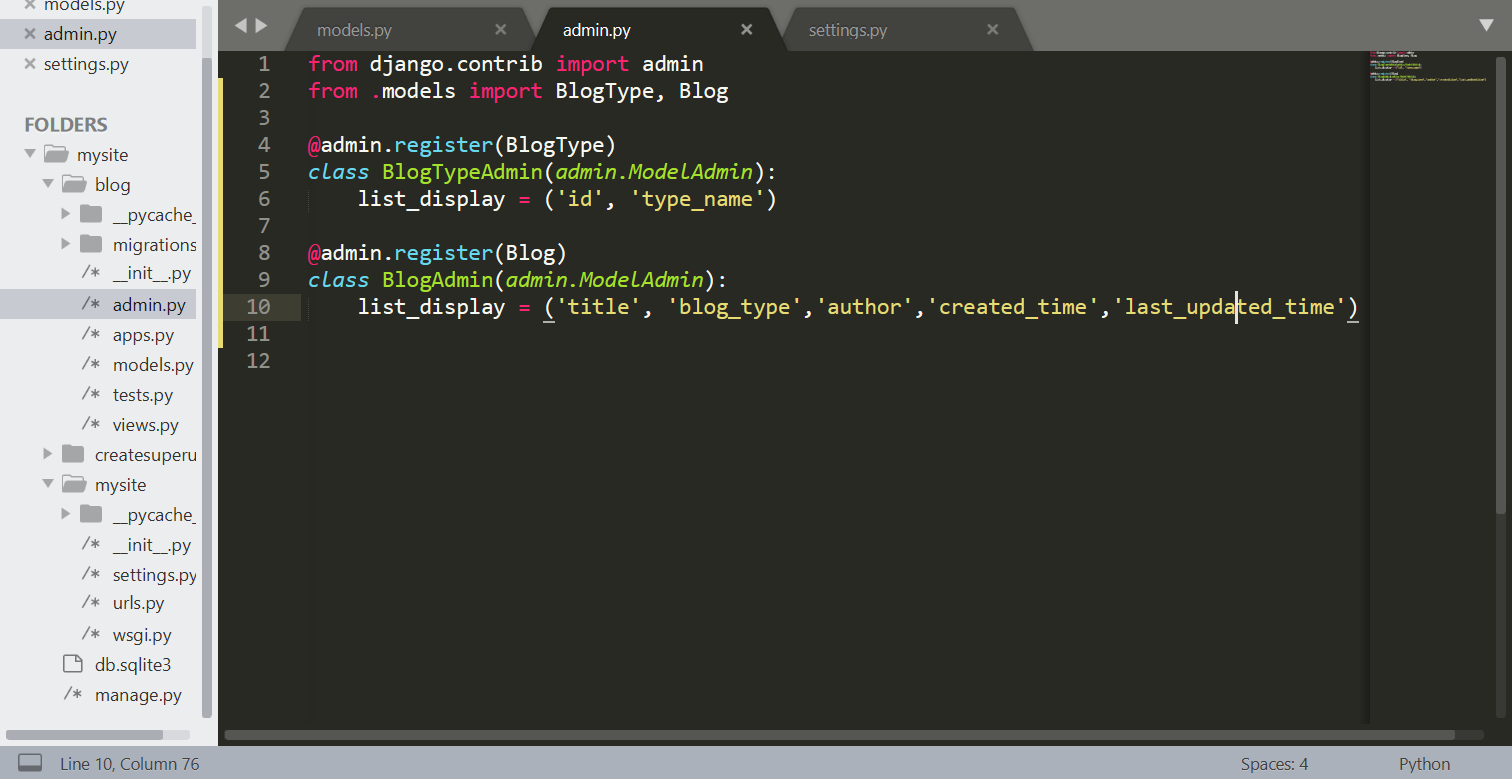Open admin.py in the folder tree
Image resolution: width=1512 pixels, height=779 pixels.
click(x=149, y=304)
